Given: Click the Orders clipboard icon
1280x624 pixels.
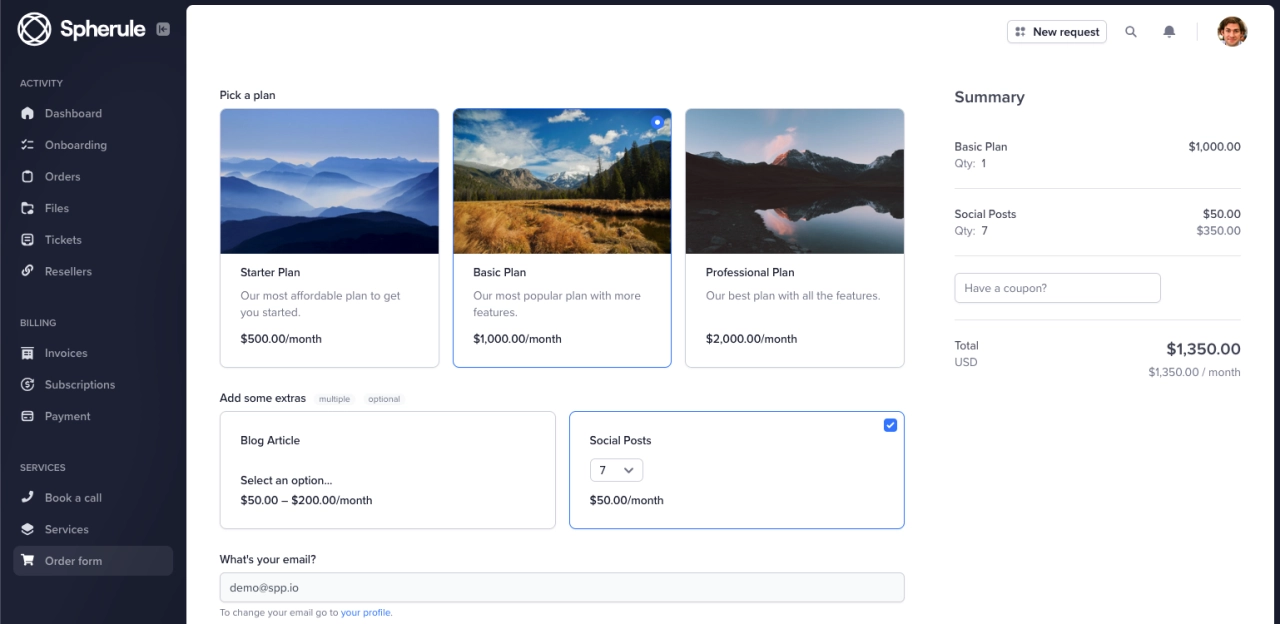Looking at the screenshot, I should coord(27,176).
